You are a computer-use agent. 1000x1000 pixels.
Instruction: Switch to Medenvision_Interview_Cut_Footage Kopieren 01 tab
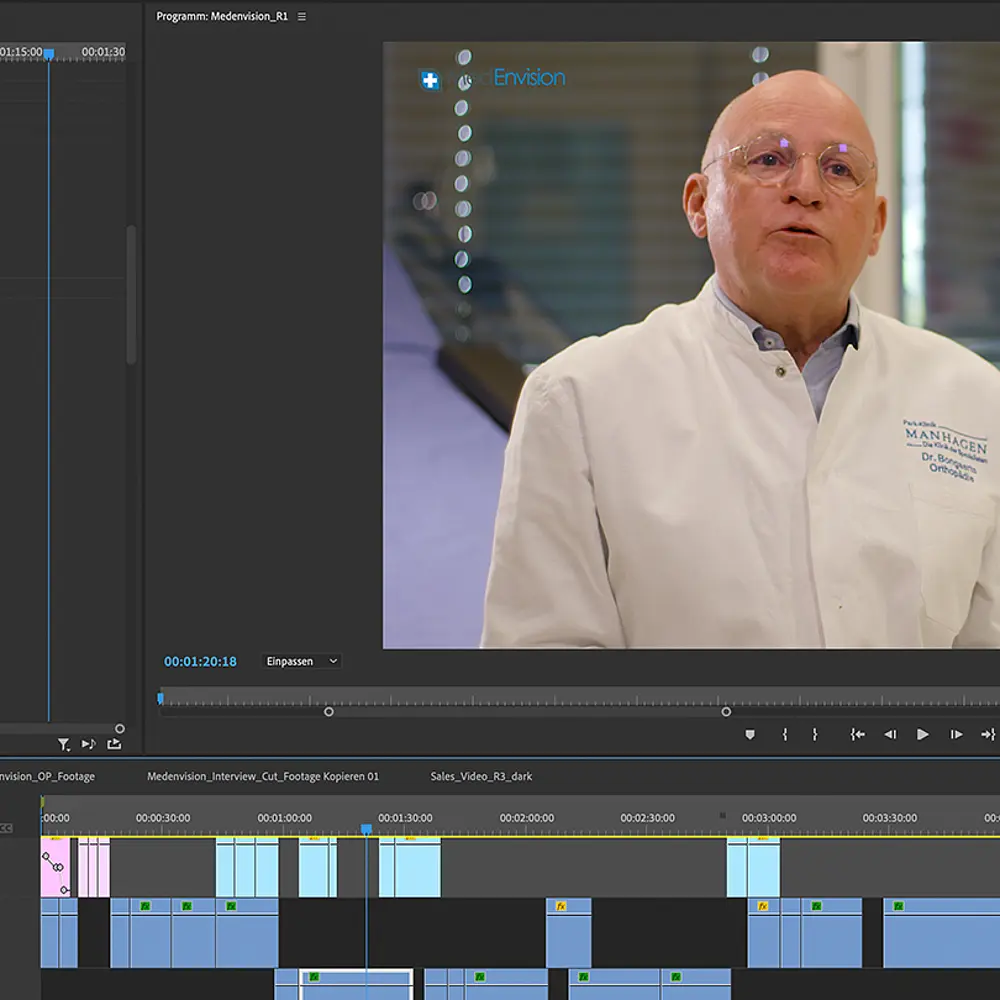pyautogui.click(x=264, y=775)
